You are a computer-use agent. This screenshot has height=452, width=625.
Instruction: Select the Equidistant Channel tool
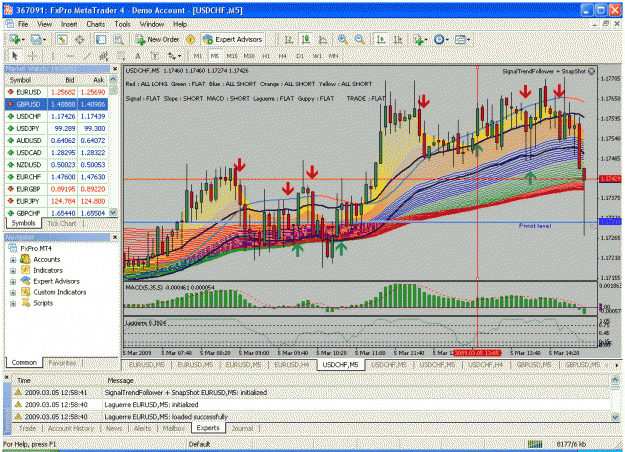point(104,56)
